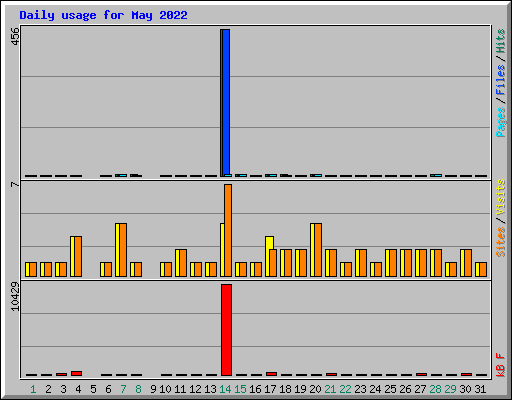Click the tall blue files bar on day 14
This screenshot has width=512, height=400.
[226, 103]
